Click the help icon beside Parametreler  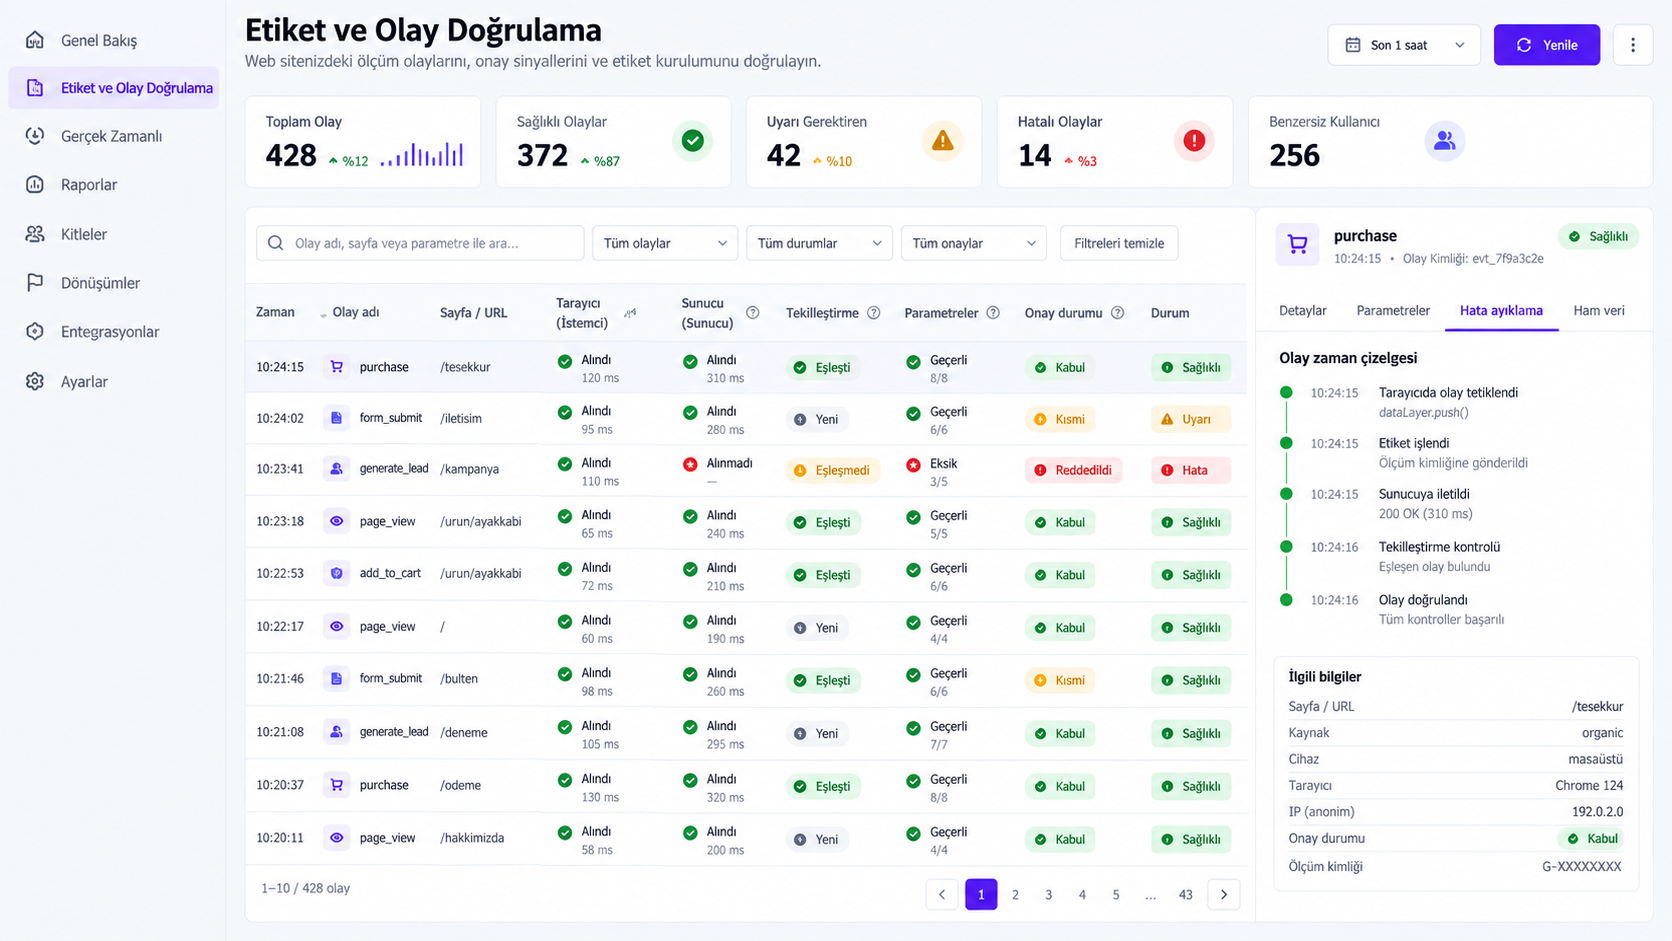pos(993,313)
